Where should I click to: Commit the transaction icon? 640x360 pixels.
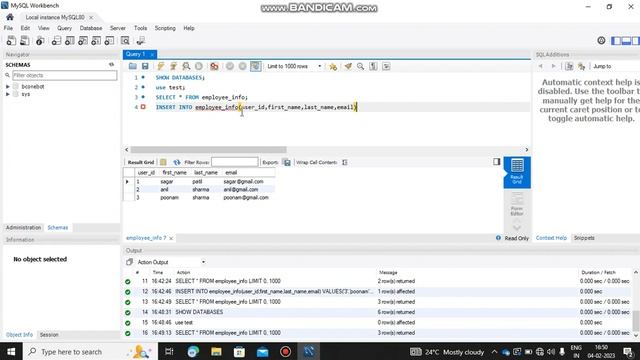click(230, 66)
